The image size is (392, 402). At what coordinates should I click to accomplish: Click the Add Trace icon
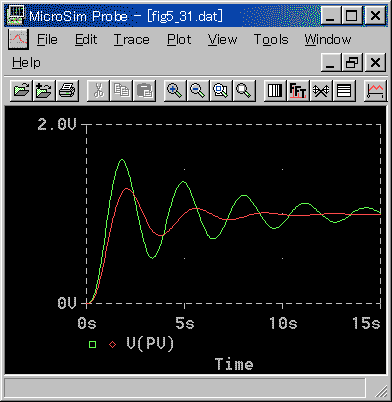coord(375,90)
